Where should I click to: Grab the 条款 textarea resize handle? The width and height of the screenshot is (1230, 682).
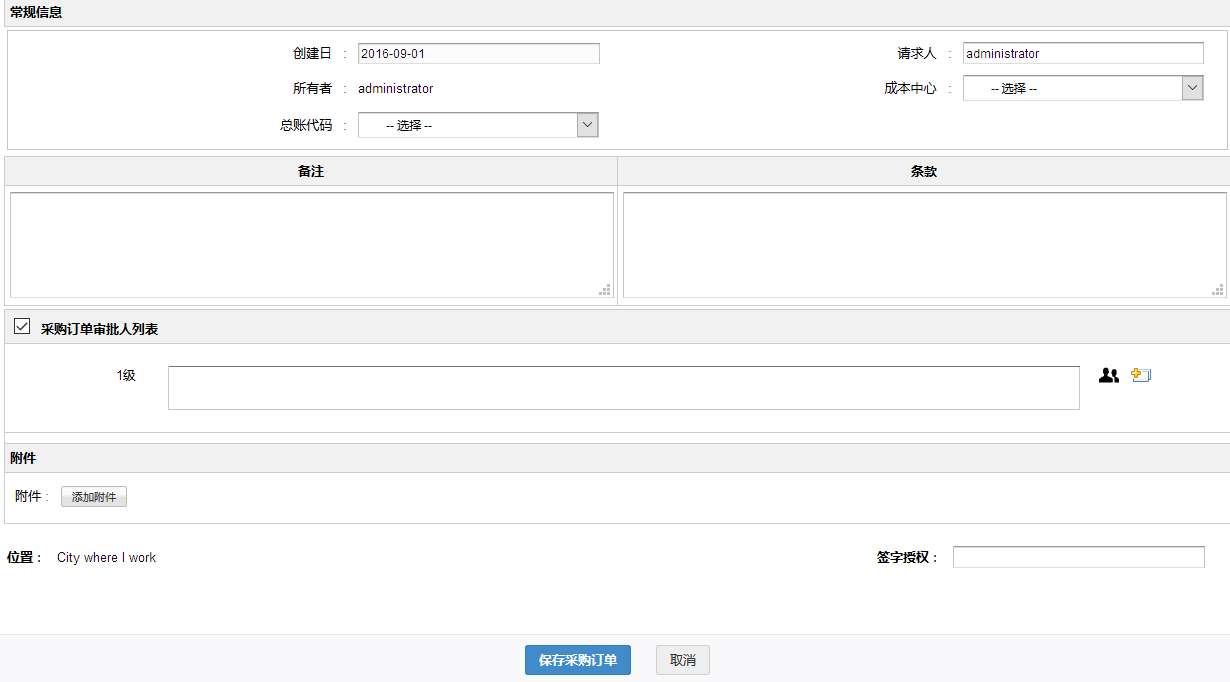pos(1217,290)
